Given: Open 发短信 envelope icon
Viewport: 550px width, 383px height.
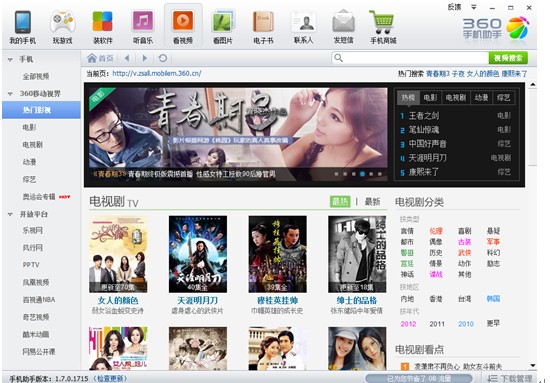Looking at the screenshot, I should 343,22.
